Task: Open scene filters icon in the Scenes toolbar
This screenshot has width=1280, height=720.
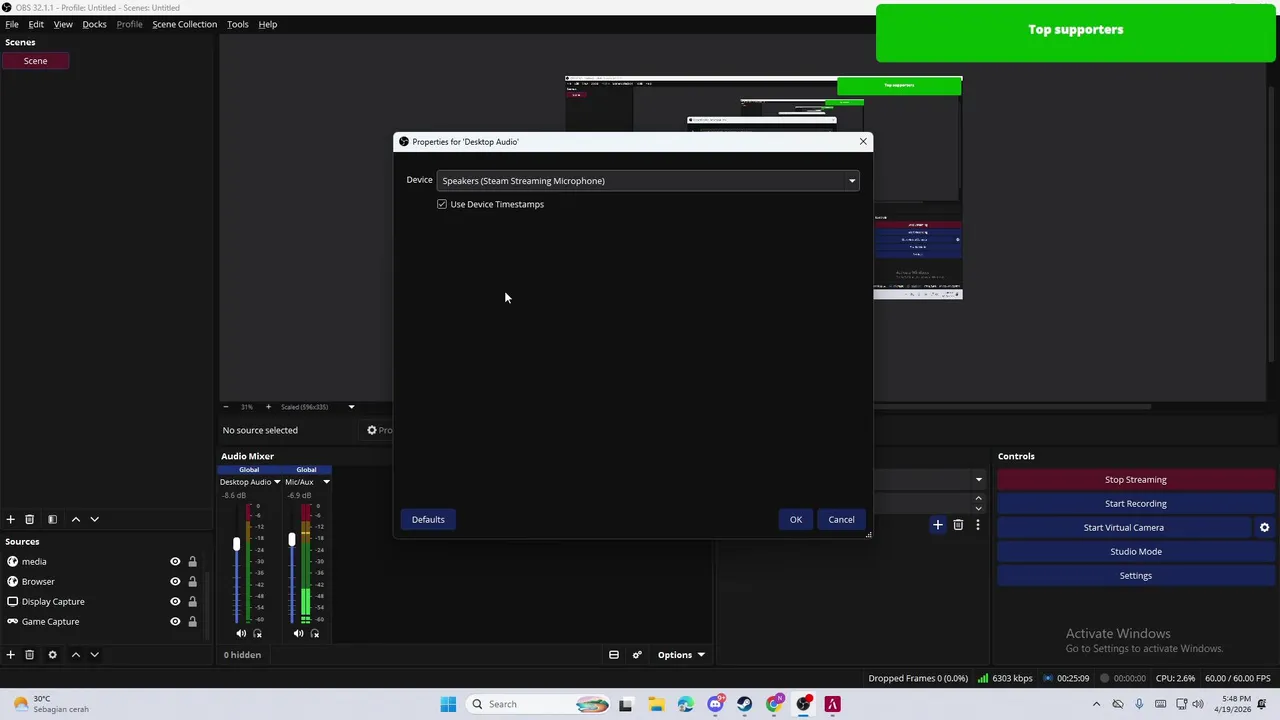Action: click(52, 519)
